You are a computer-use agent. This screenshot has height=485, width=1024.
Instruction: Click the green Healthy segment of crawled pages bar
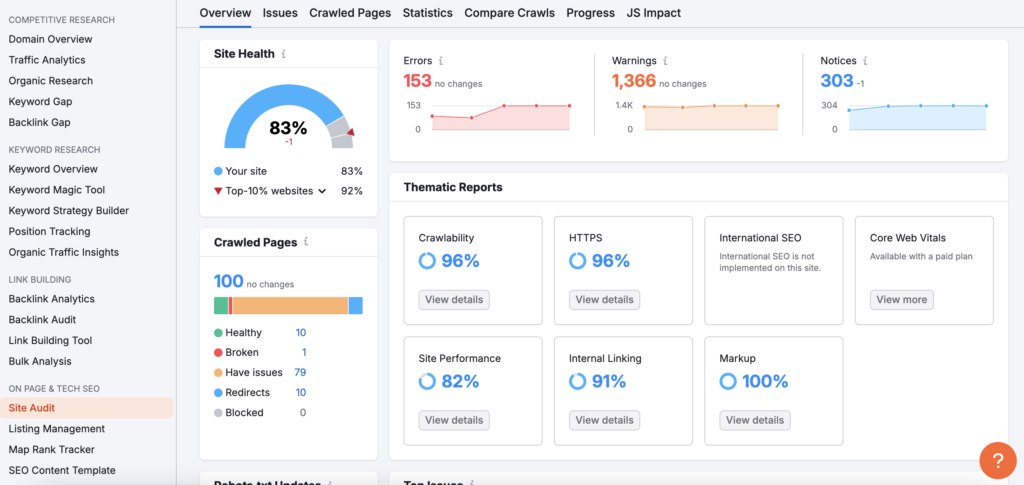point(221,305)
